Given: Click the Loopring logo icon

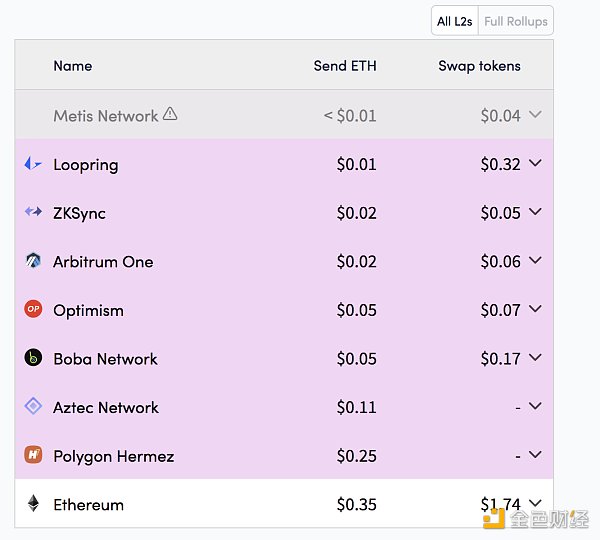Looking at the screenshot, I should tap(33, 164).
